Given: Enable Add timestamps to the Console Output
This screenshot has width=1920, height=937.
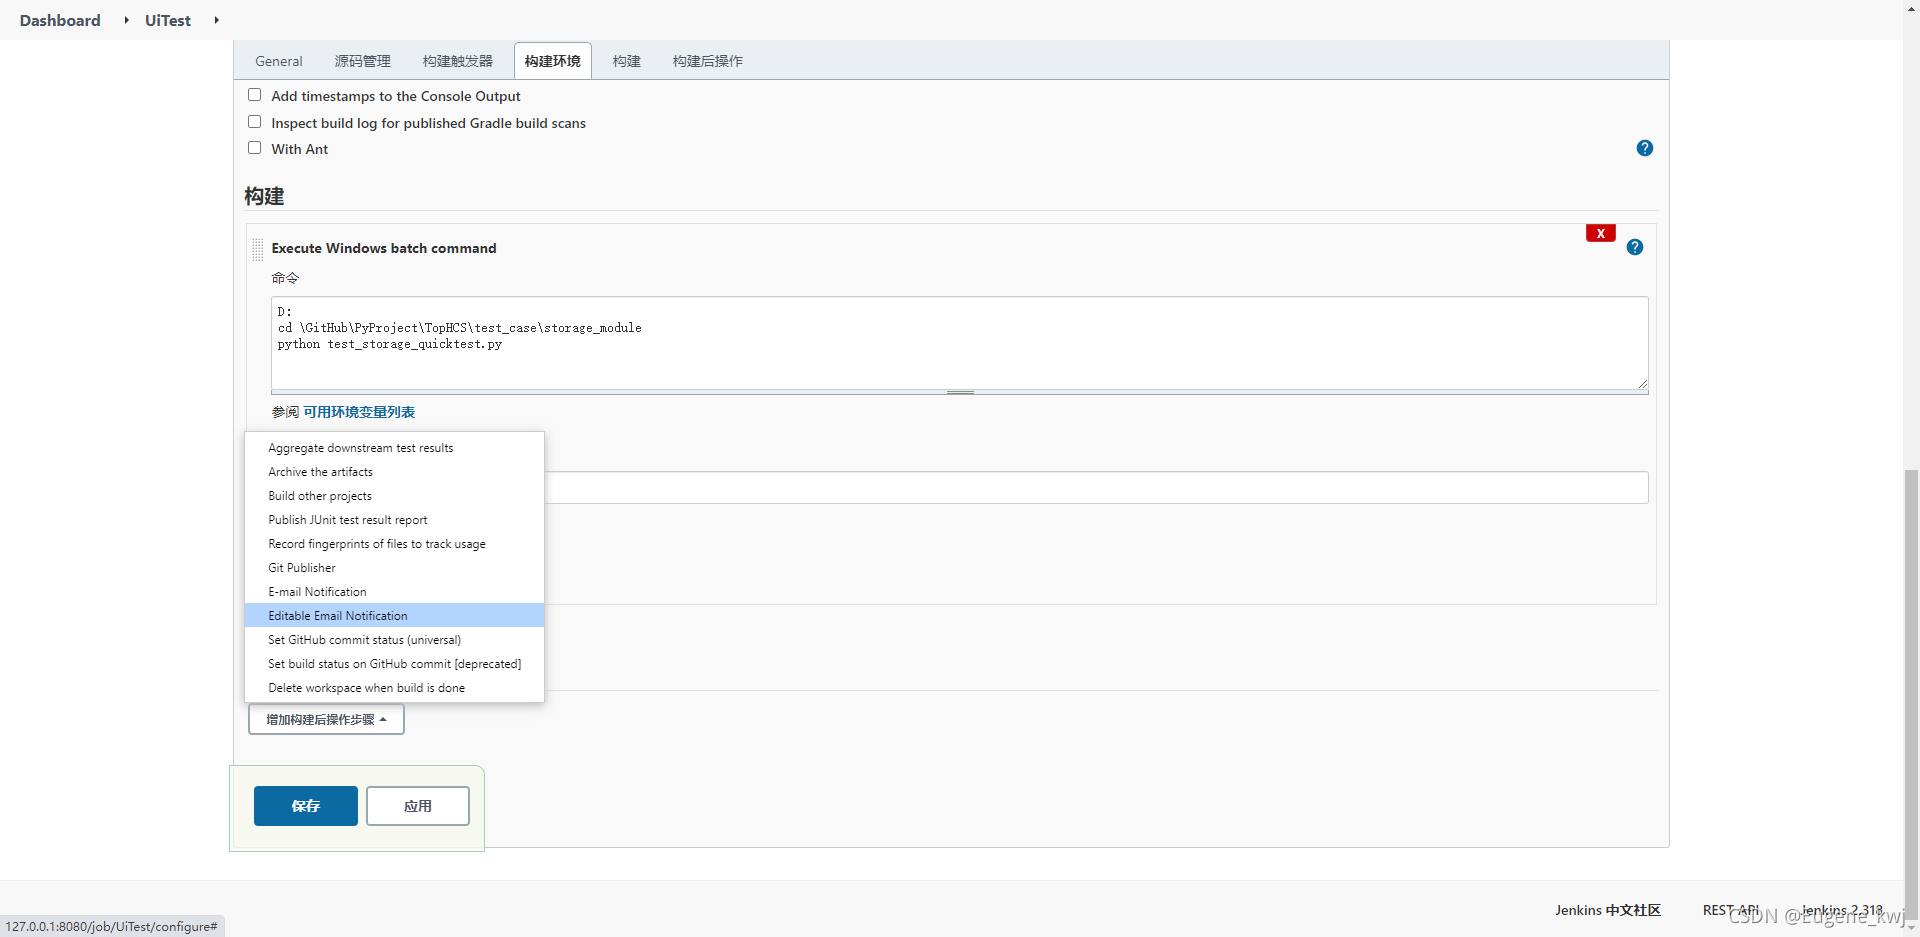Looking at the screenshot, I should [254, 95].
